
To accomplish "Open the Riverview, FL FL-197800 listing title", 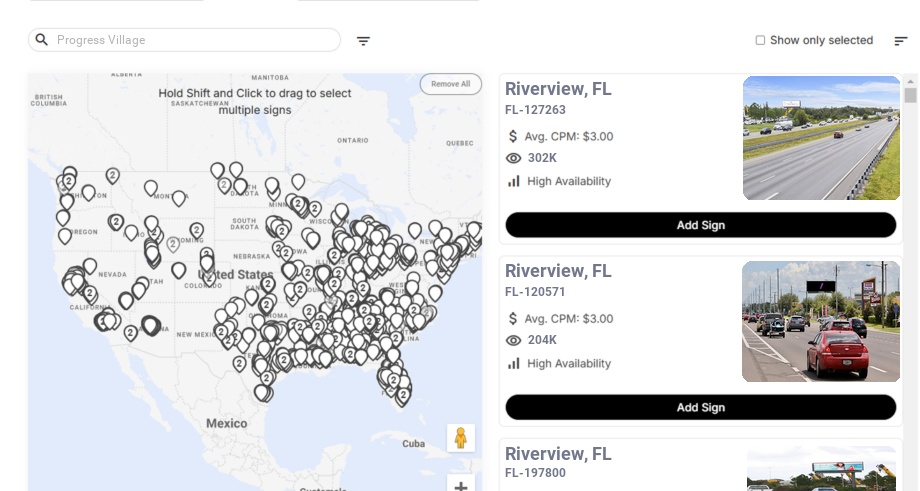I will [558, 454].
